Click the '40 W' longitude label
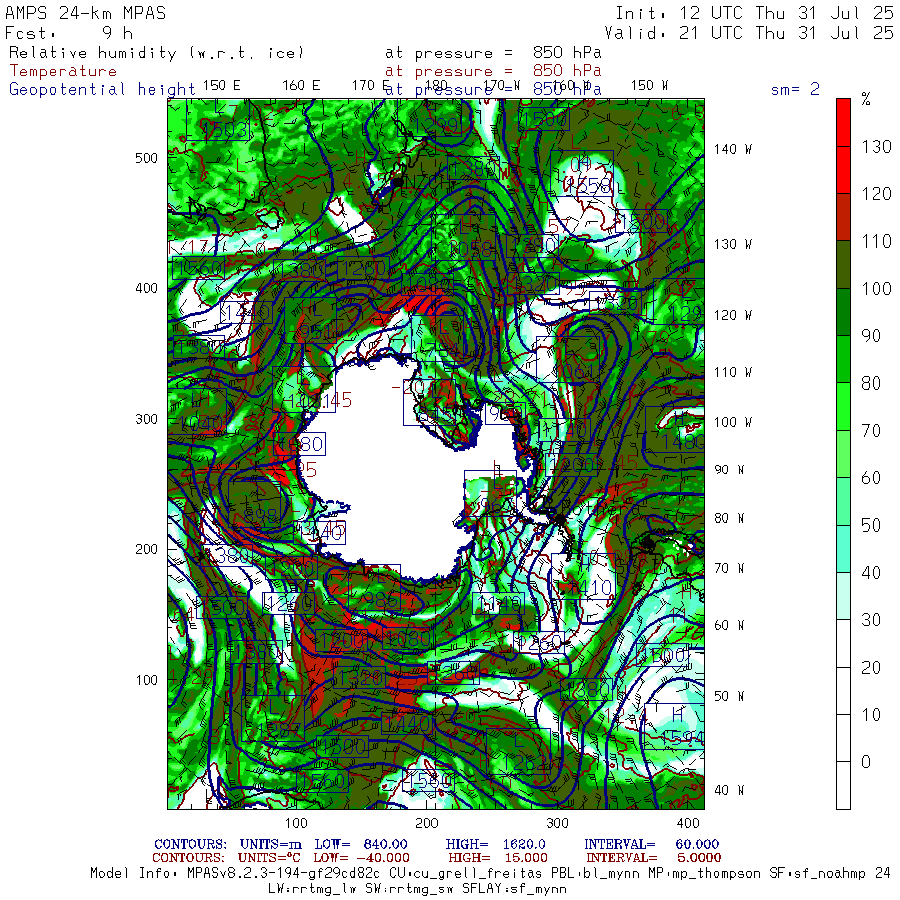Image resolution: width=900 pixels, height=900 pixels. (729, 790)
